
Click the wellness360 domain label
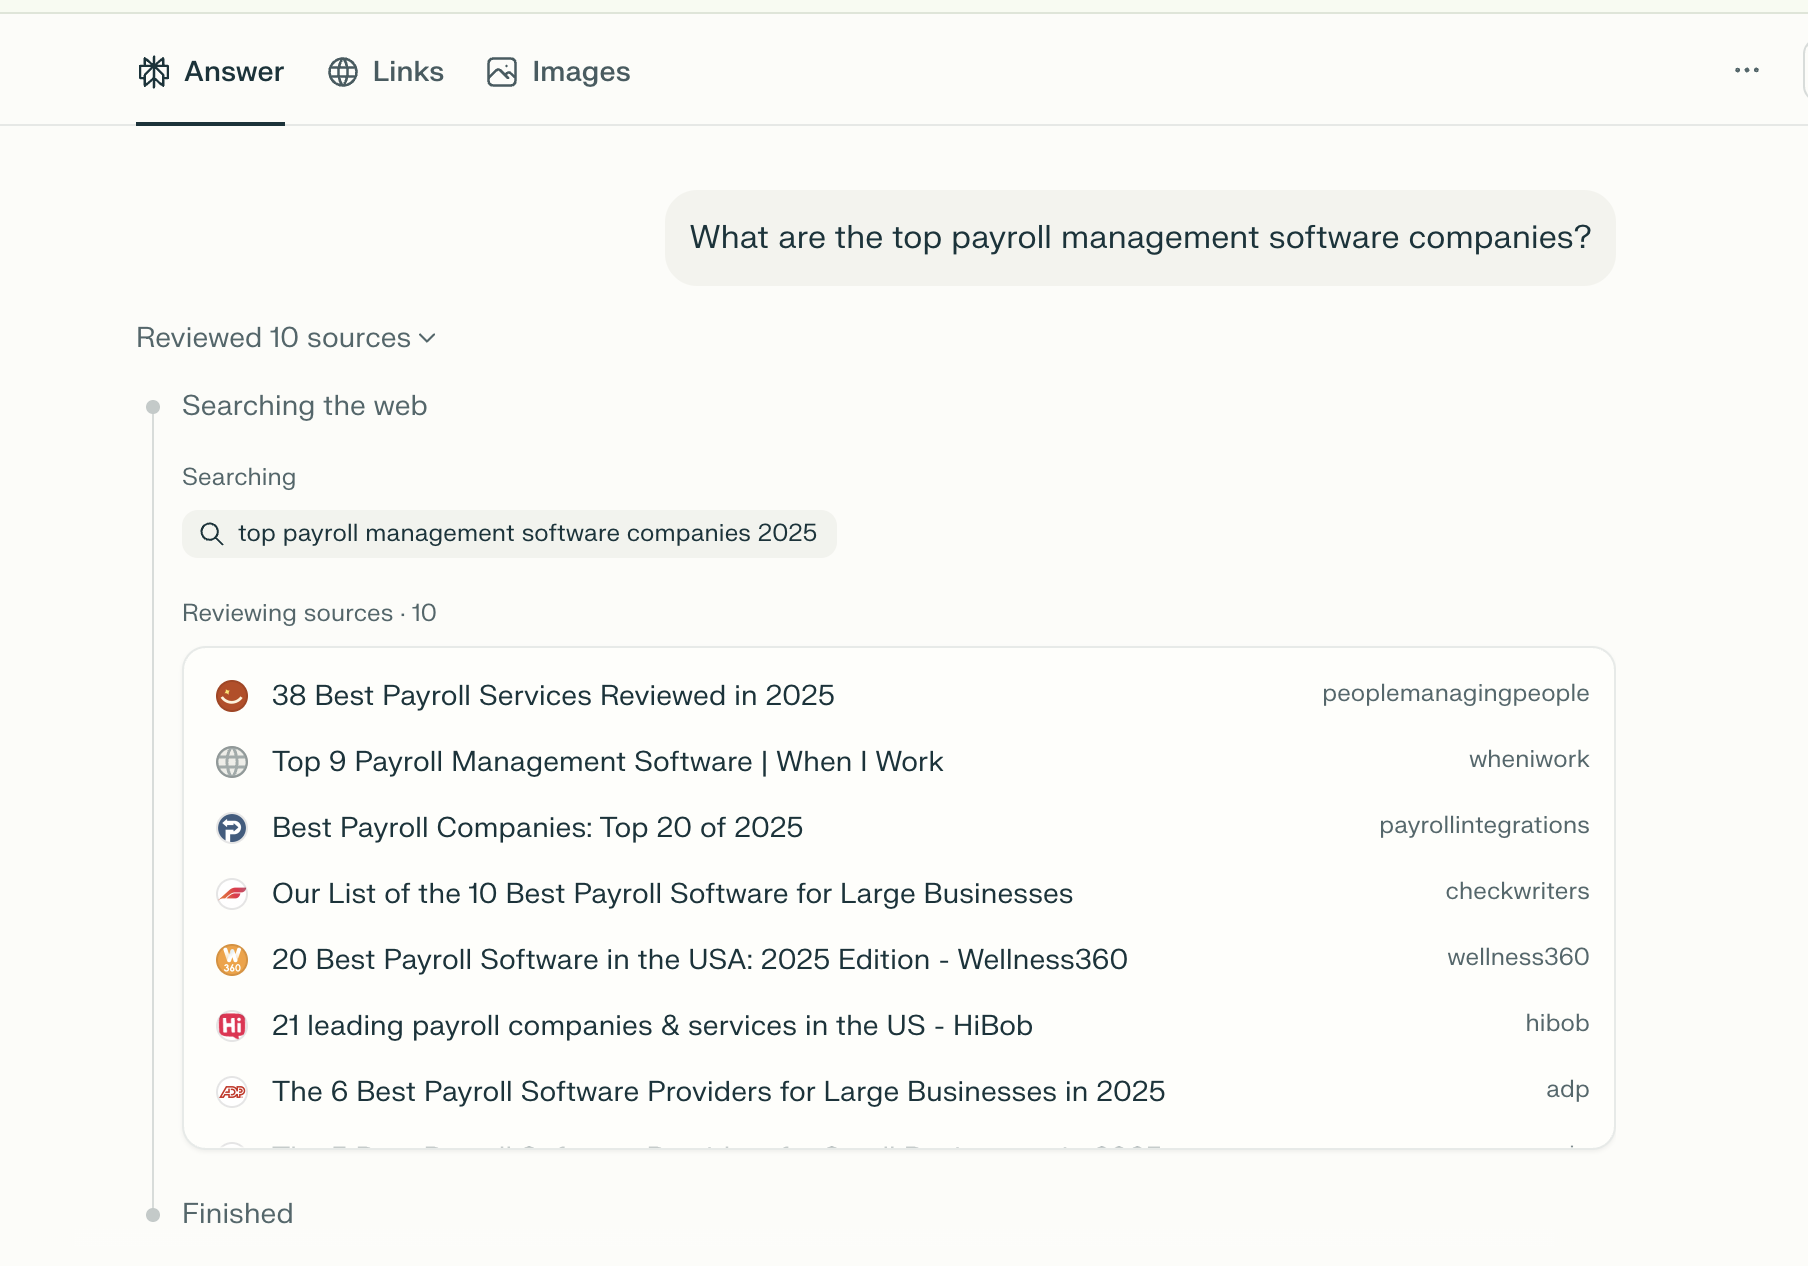(1518, 957)
